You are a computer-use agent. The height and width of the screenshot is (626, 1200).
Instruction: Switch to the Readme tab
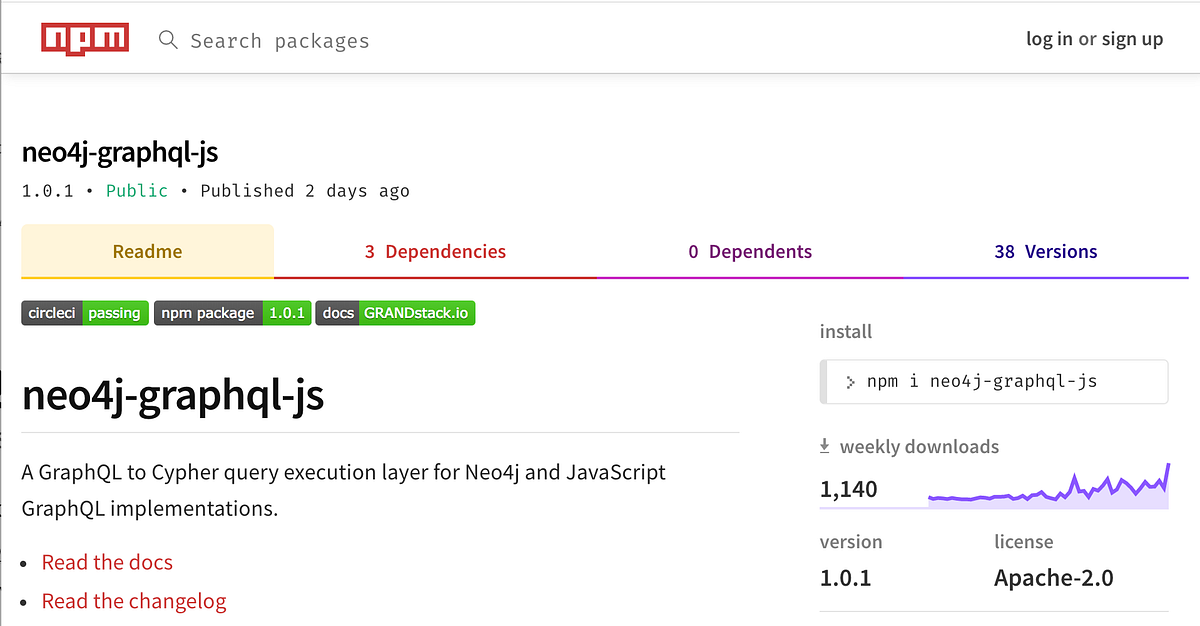point(147,252)
